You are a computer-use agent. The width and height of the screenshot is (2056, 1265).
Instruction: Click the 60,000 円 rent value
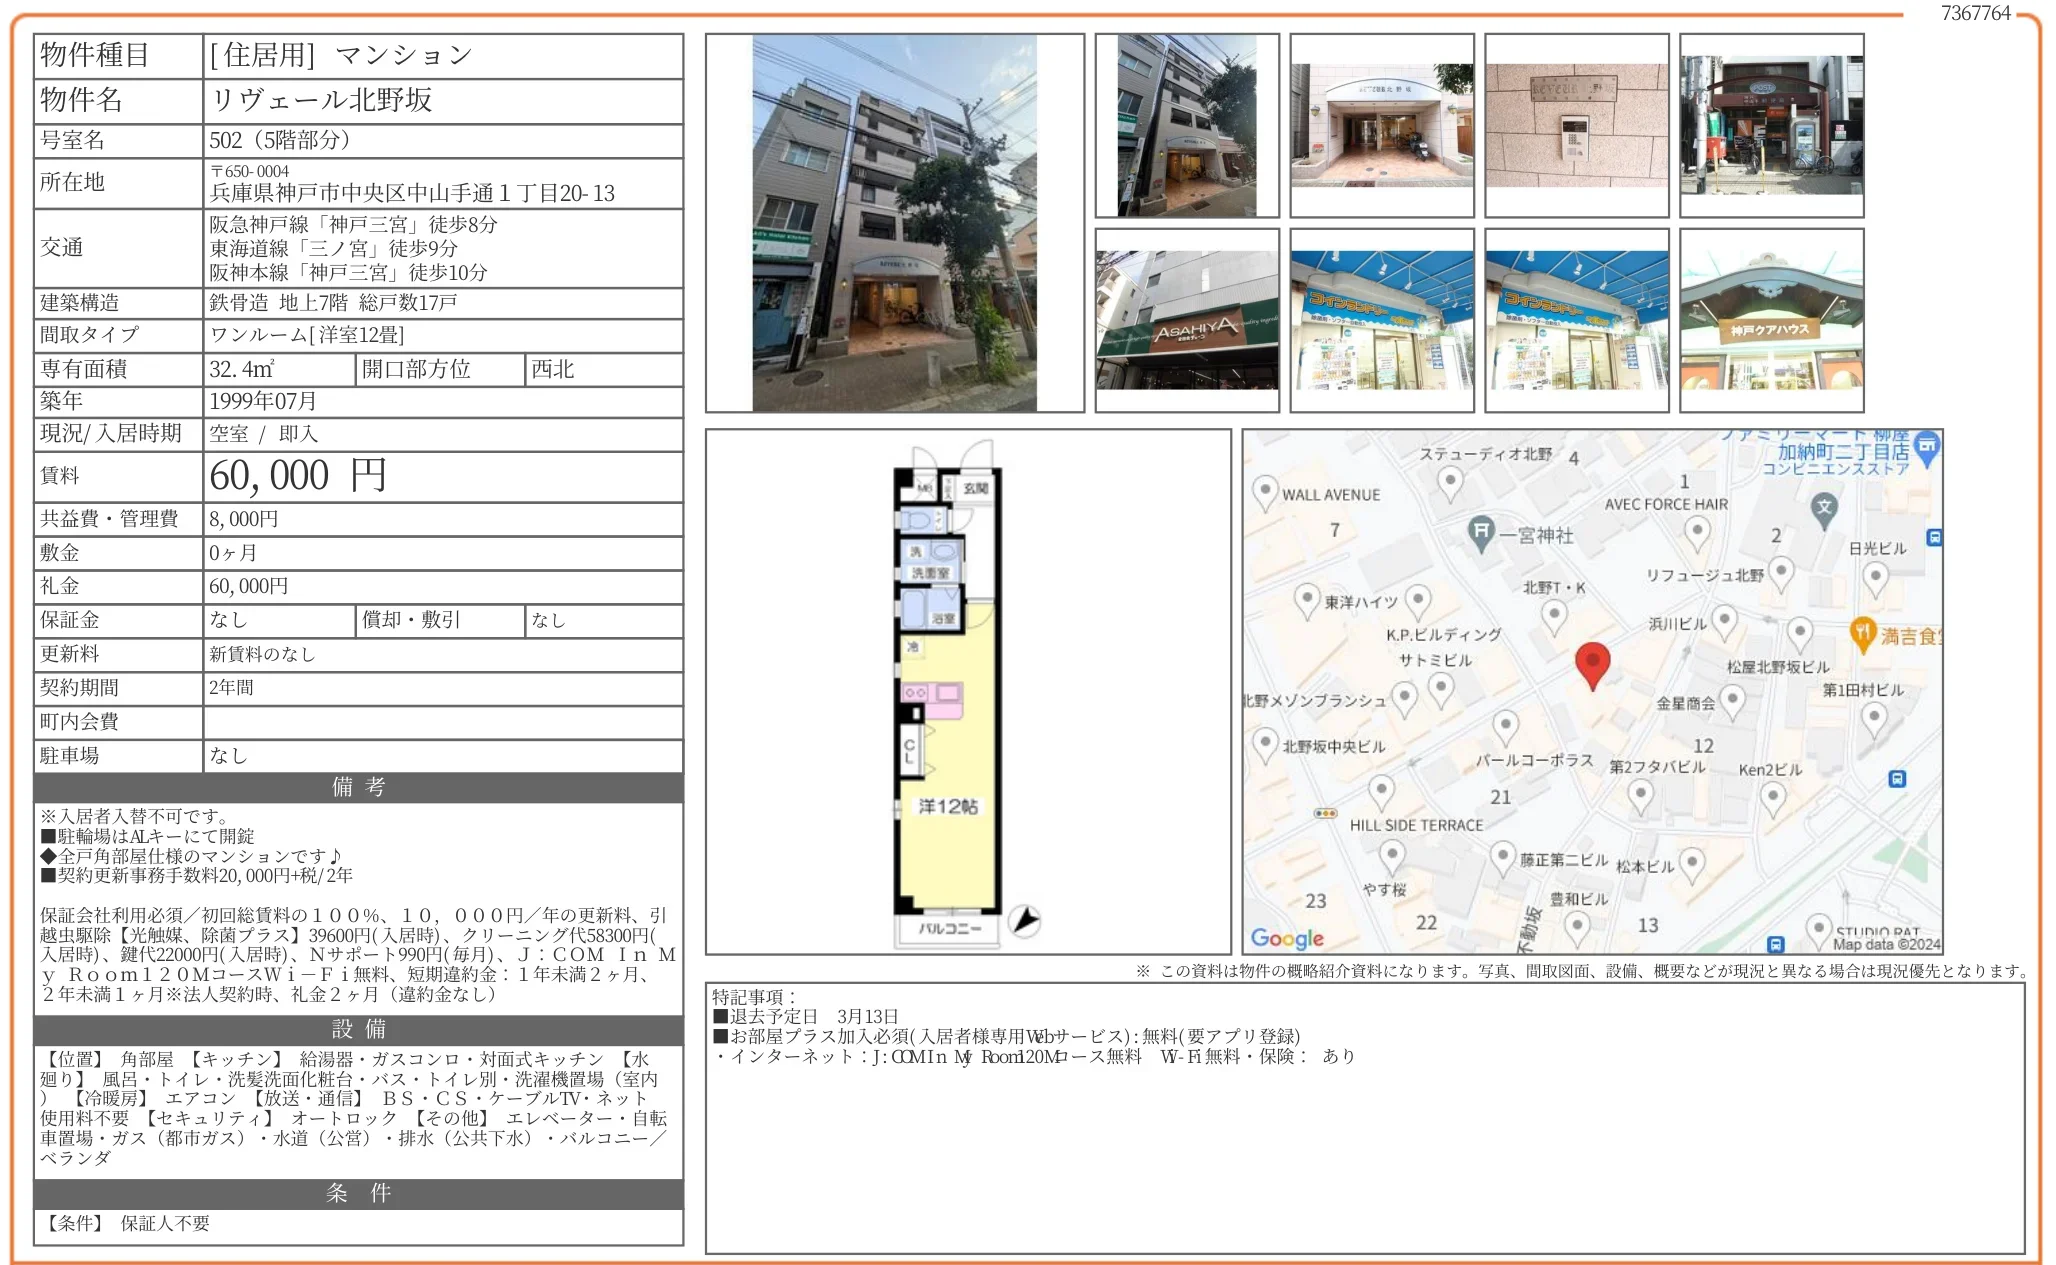pos(298,476)
